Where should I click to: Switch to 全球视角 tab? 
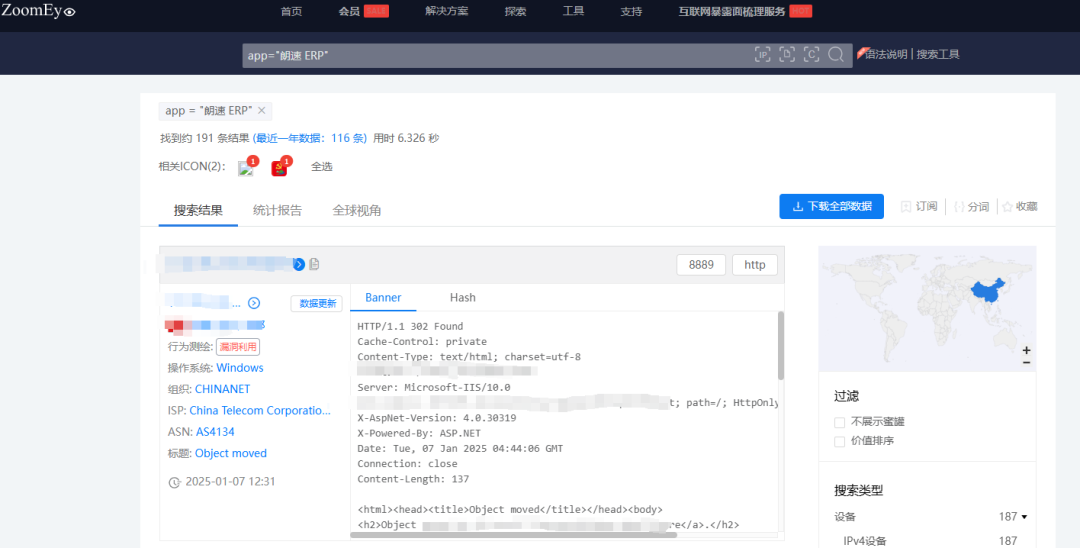click(x=357, y=211)
